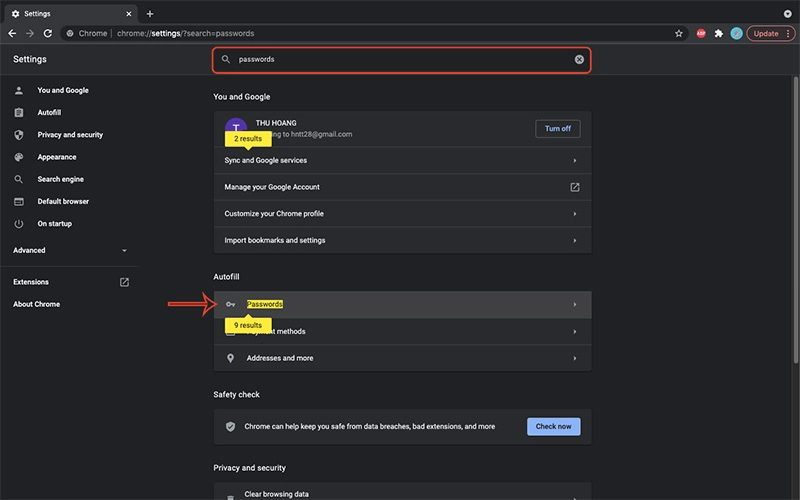The height and width of the screenshot is (500, 800).
Task: Click the Check now safety button
Action: click(x=554, y=427)
